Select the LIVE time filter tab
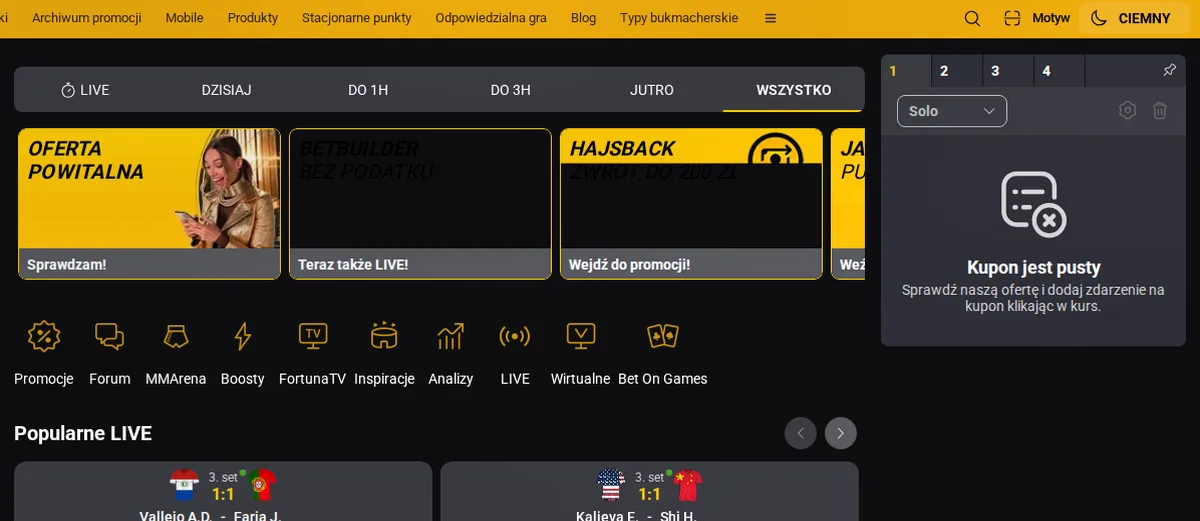This screenshot has height=521, width=1200. point(85,90)
